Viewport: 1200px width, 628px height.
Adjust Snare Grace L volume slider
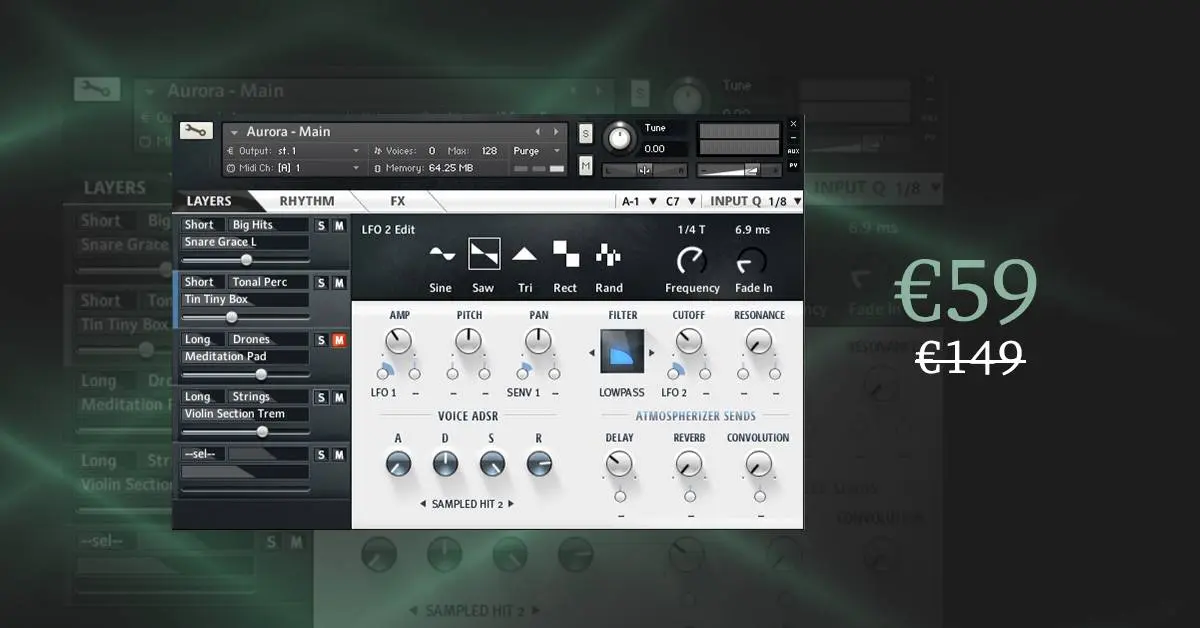[x=245, y=260]
